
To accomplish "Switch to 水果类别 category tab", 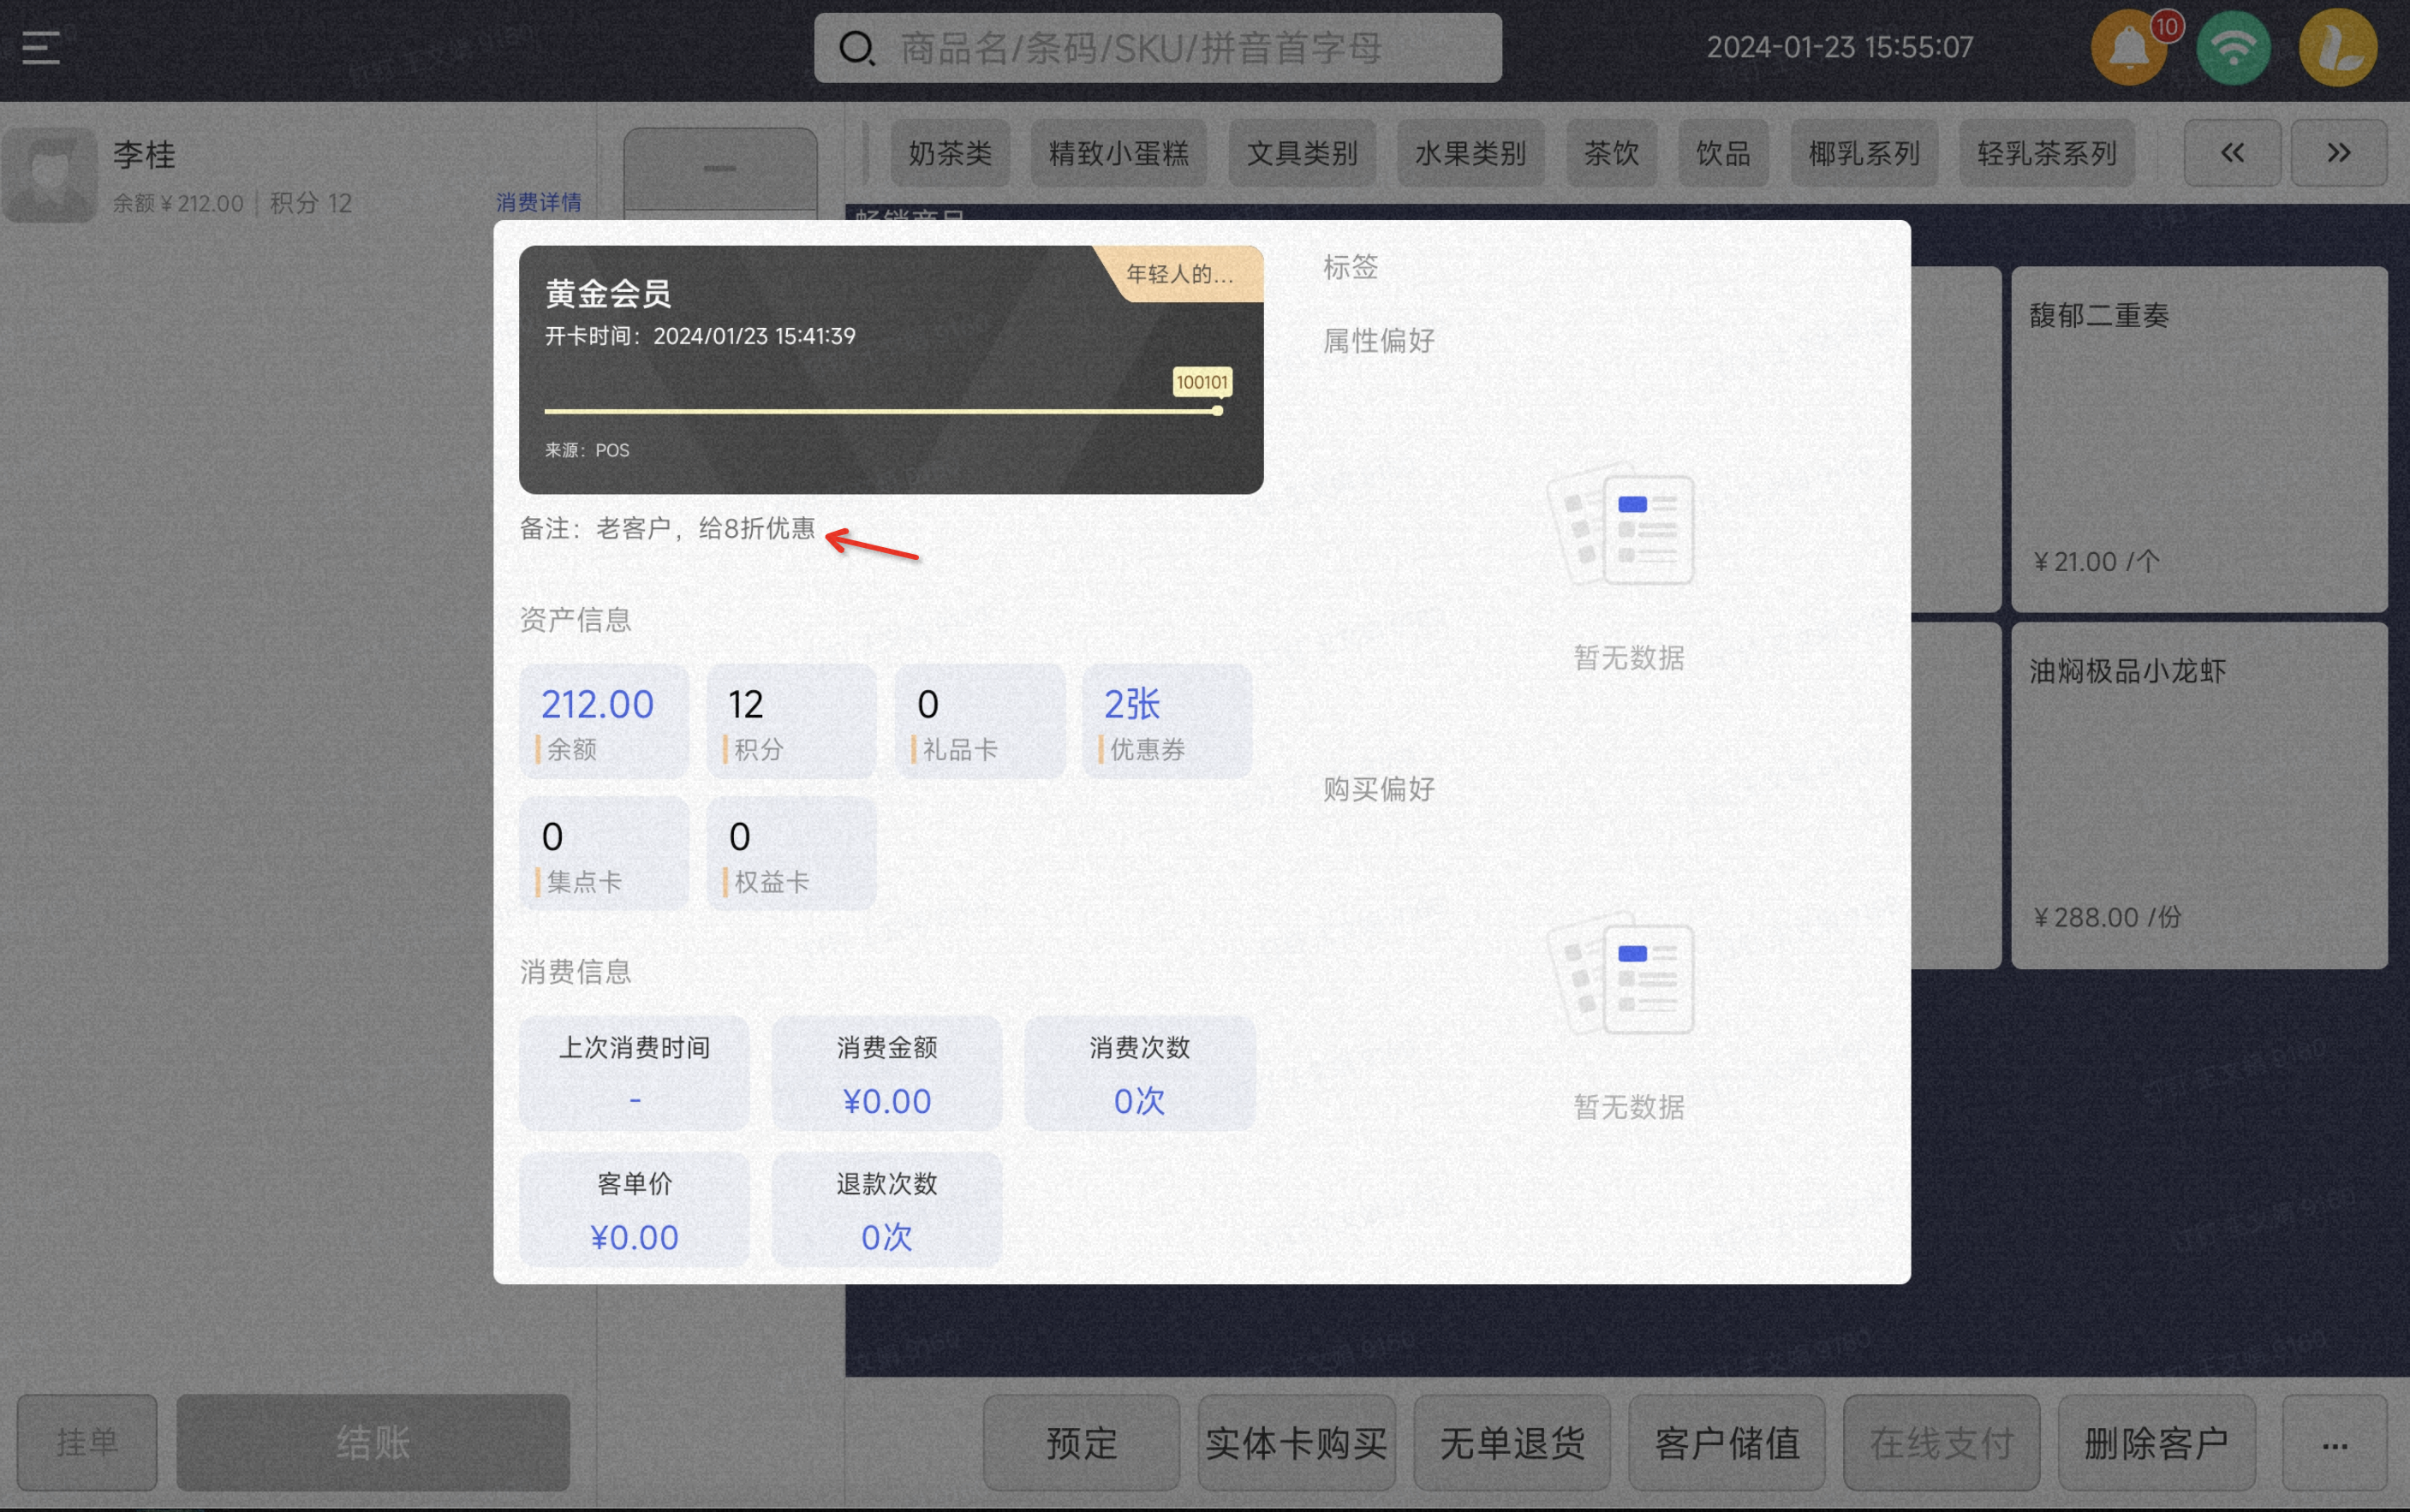I will pos(1470,153).
